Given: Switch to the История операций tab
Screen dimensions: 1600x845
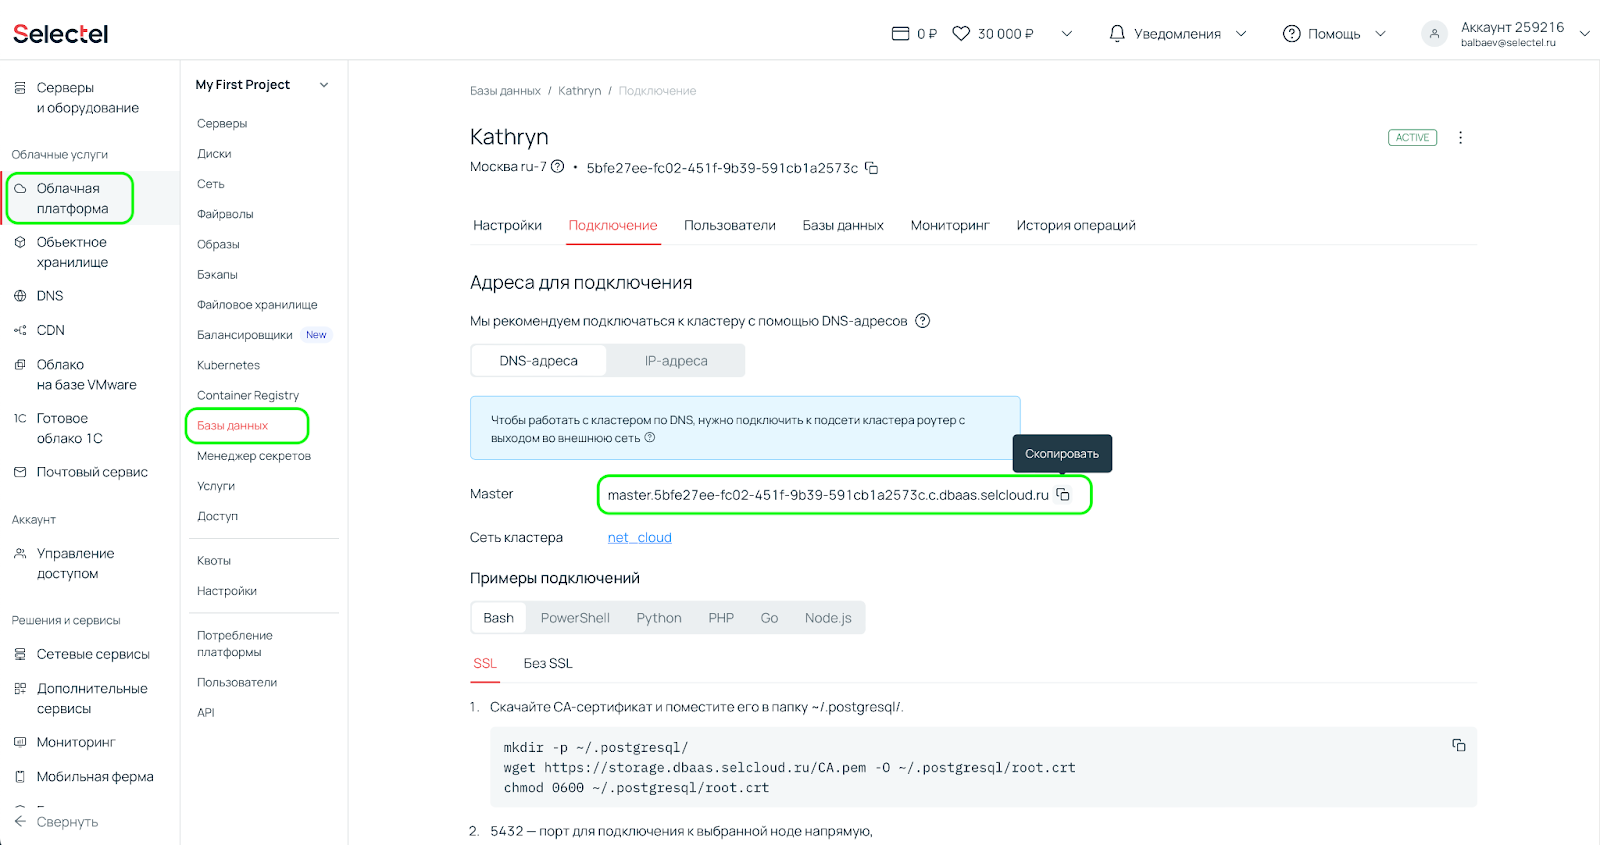Looking at the screenshot, I should pos(1076,226).
